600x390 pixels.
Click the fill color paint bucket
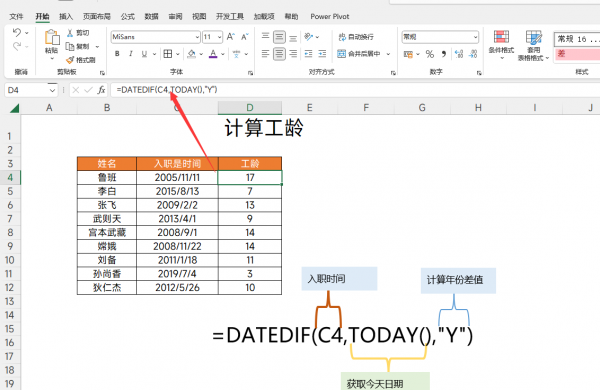[192, 54]
